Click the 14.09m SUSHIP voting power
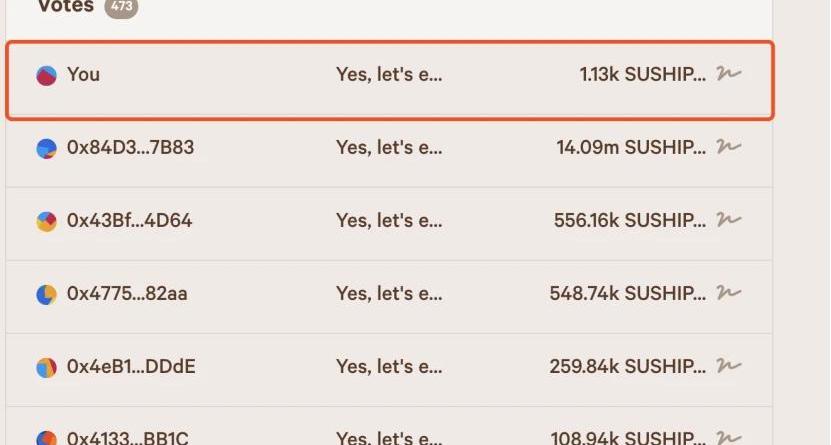Image resolution: width=831 pixels, height=445 pixels. (x=631, y=148)
